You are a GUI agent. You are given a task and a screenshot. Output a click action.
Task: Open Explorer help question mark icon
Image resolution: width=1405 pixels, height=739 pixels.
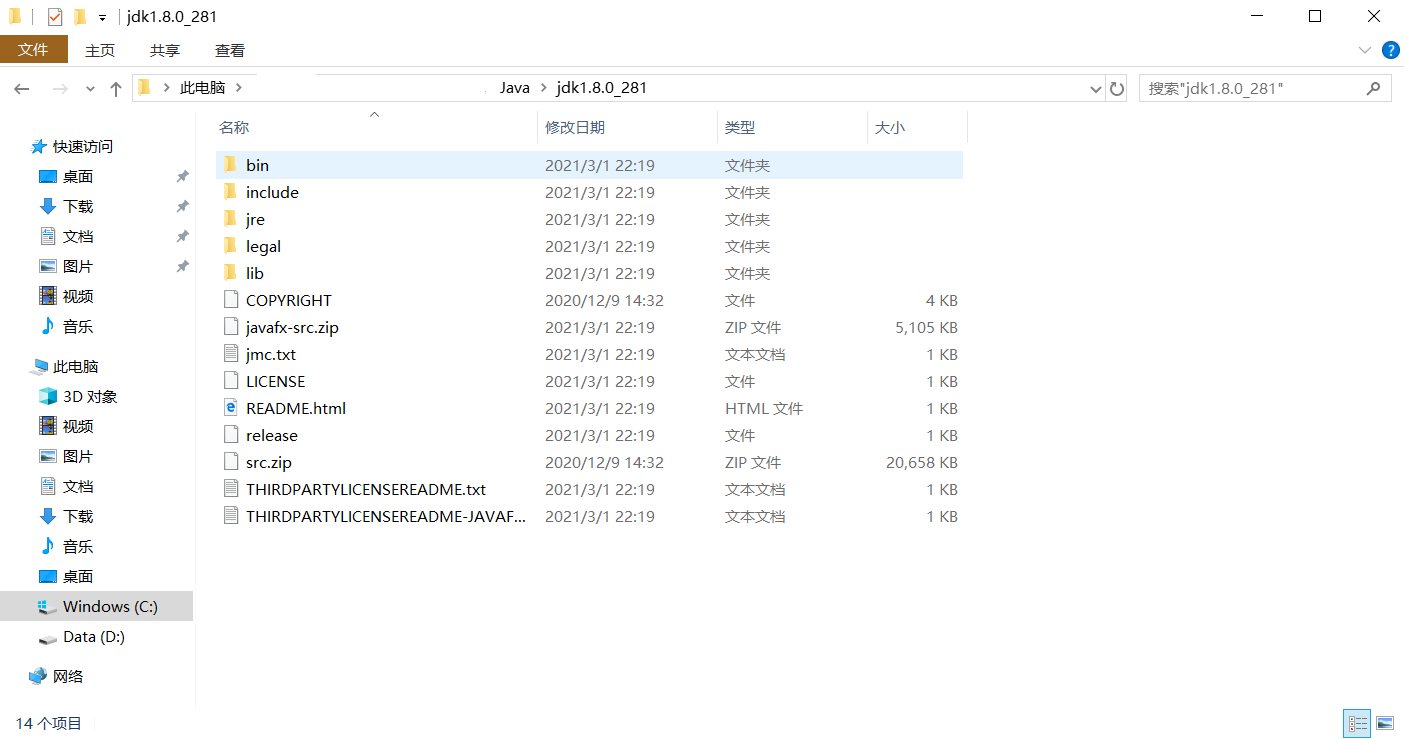[1390, 50]
